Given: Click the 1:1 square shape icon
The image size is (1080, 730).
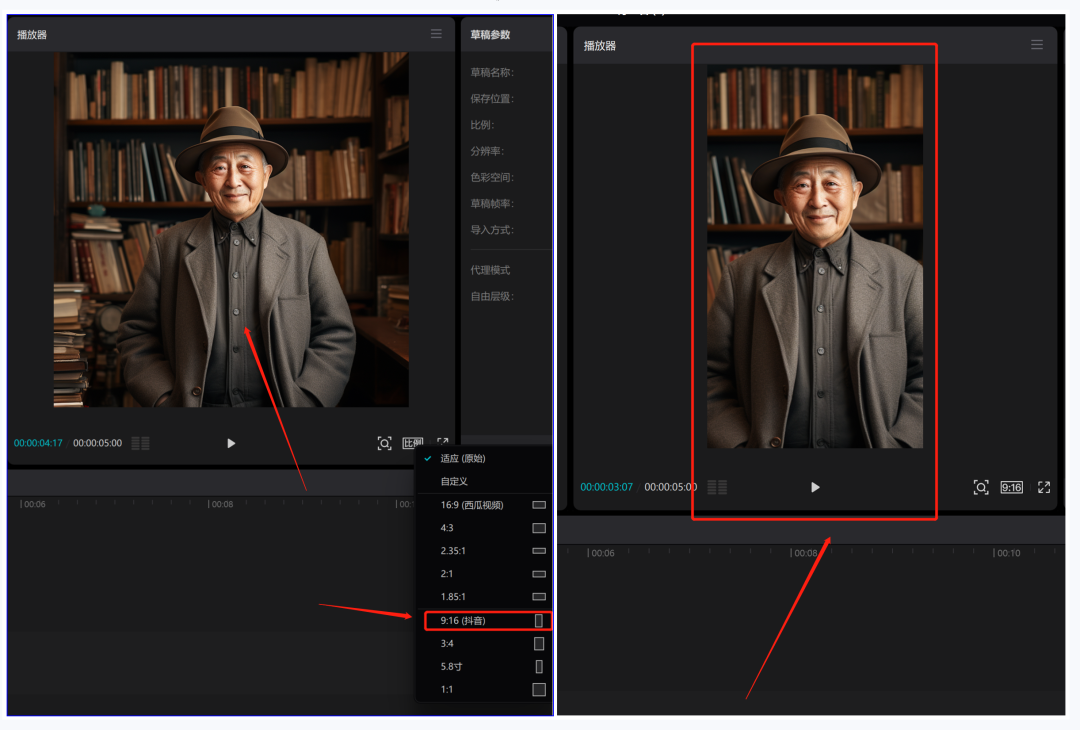Looking at the screenshot, I should tap(539, 689).
